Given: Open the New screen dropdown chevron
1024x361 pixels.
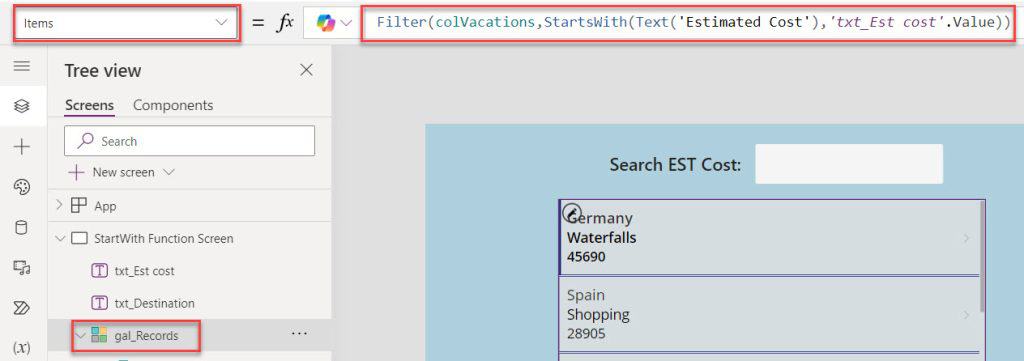Looking at the screenshot, I should coord(169,172).
